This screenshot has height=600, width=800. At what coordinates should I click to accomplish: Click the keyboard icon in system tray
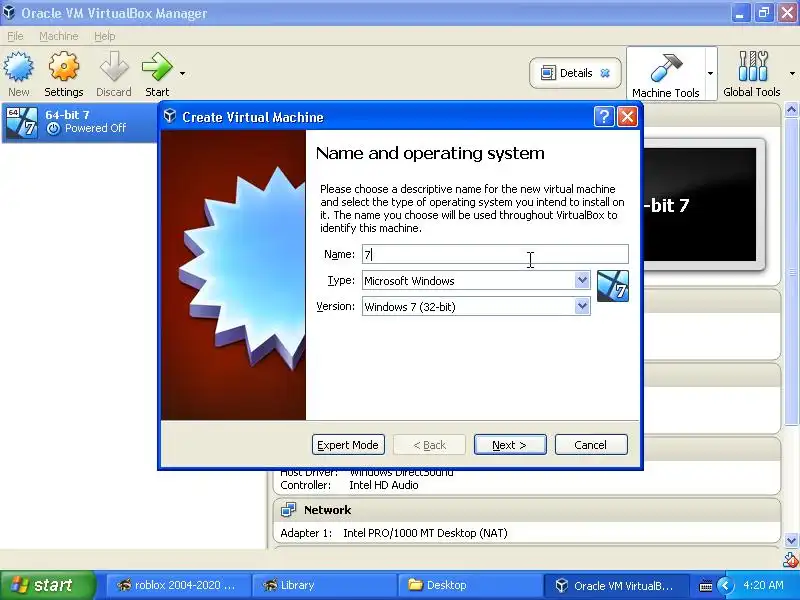[x=706, y=586]
